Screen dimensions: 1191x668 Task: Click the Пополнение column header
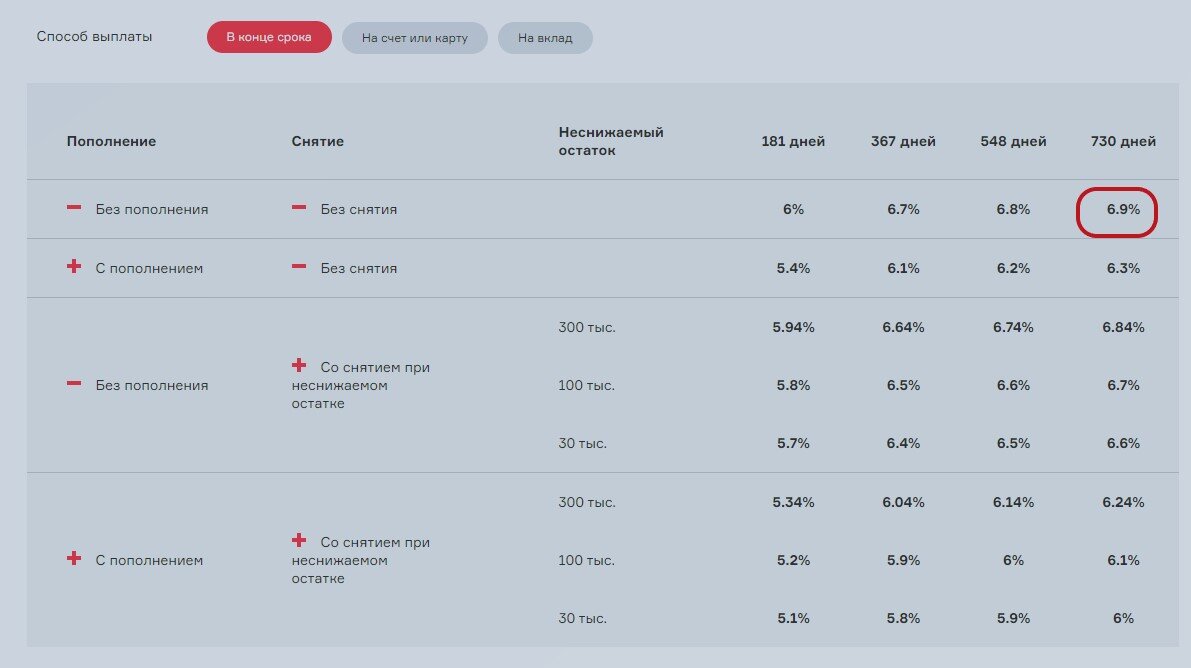tap(111, 141)
